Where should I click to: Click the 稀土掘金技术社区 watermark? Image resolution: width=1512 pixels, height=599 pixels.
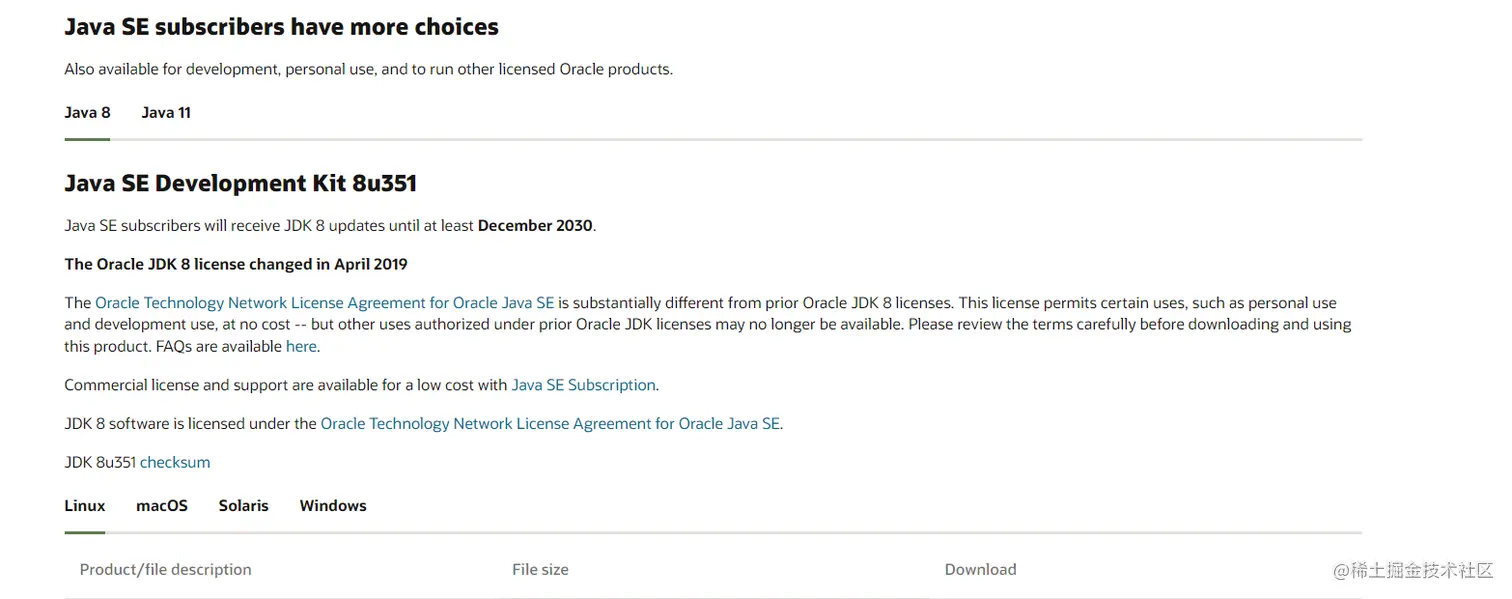coord(1412,570)
